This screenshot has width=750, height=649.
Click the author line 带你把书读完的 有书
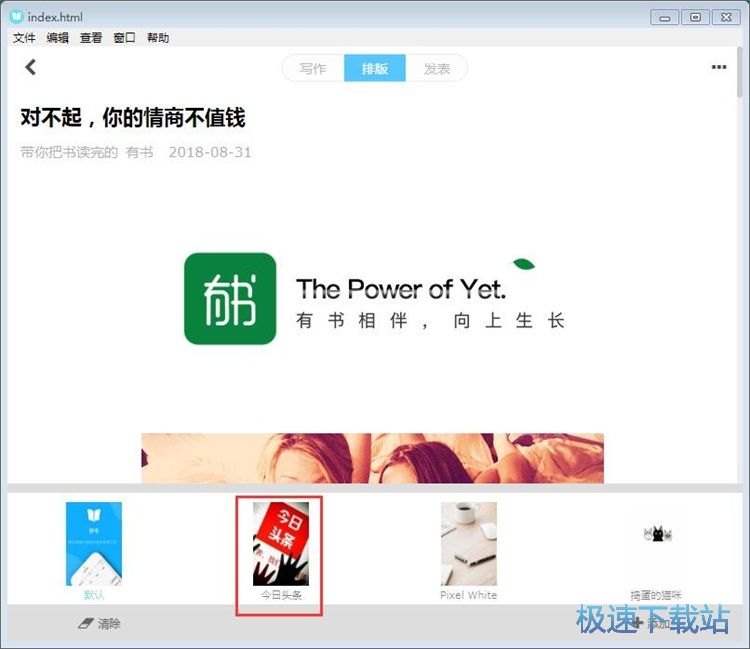[87, 152]
